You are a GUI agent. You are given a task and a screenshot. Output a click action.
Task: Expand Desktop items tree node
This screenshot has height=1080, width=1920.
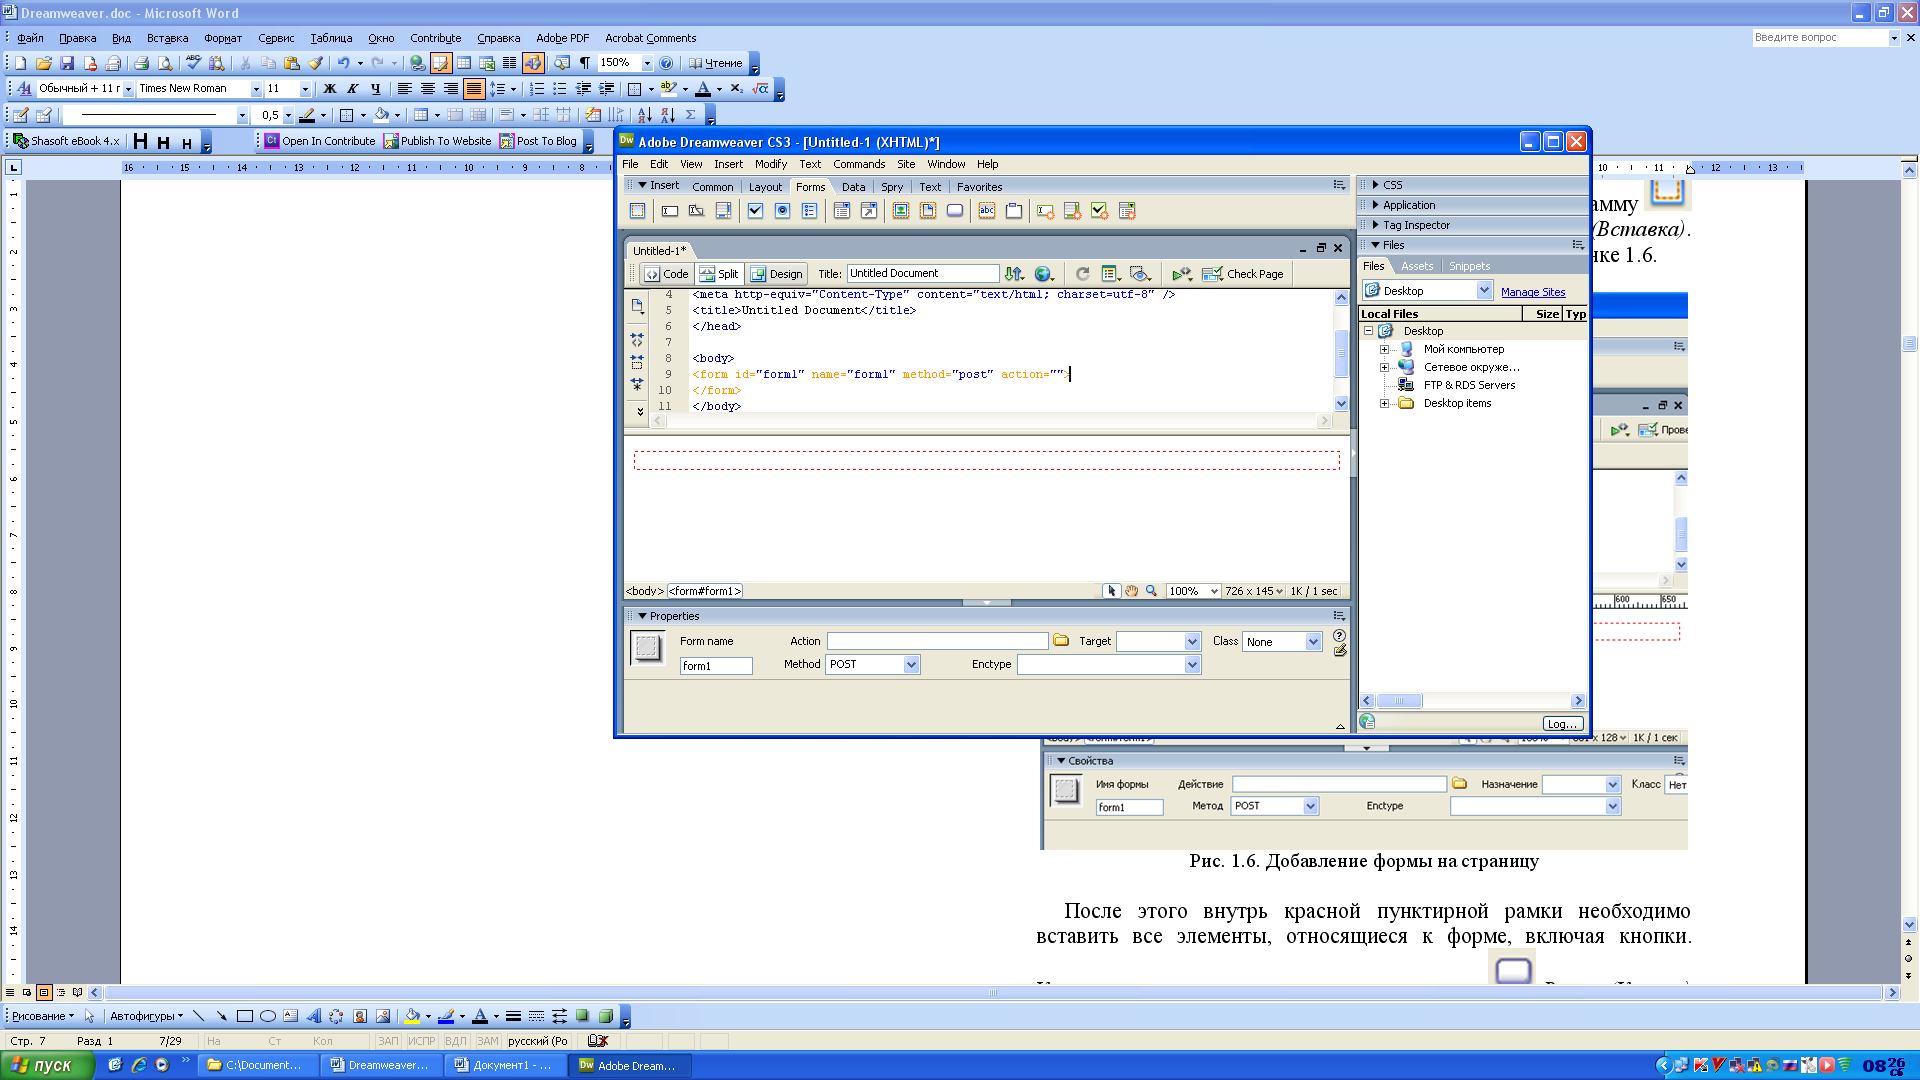[x=1385, y=403]
